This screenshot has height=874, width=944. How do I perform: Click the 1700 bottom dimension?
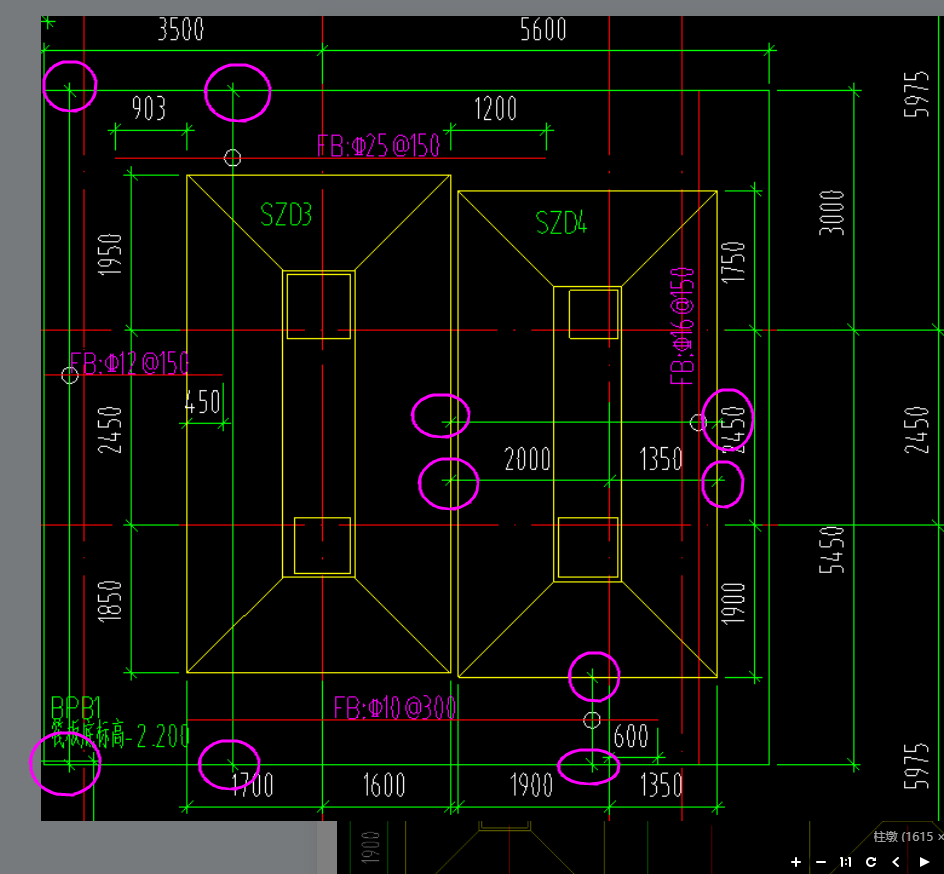tap(253, 786)
